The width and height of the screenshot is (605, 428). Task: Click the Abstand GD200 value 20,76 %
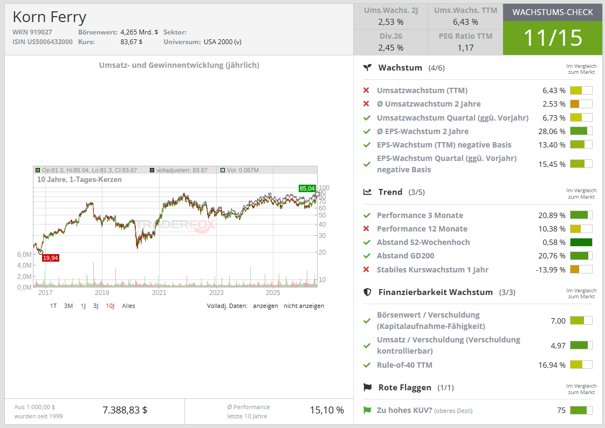point(552,256)
